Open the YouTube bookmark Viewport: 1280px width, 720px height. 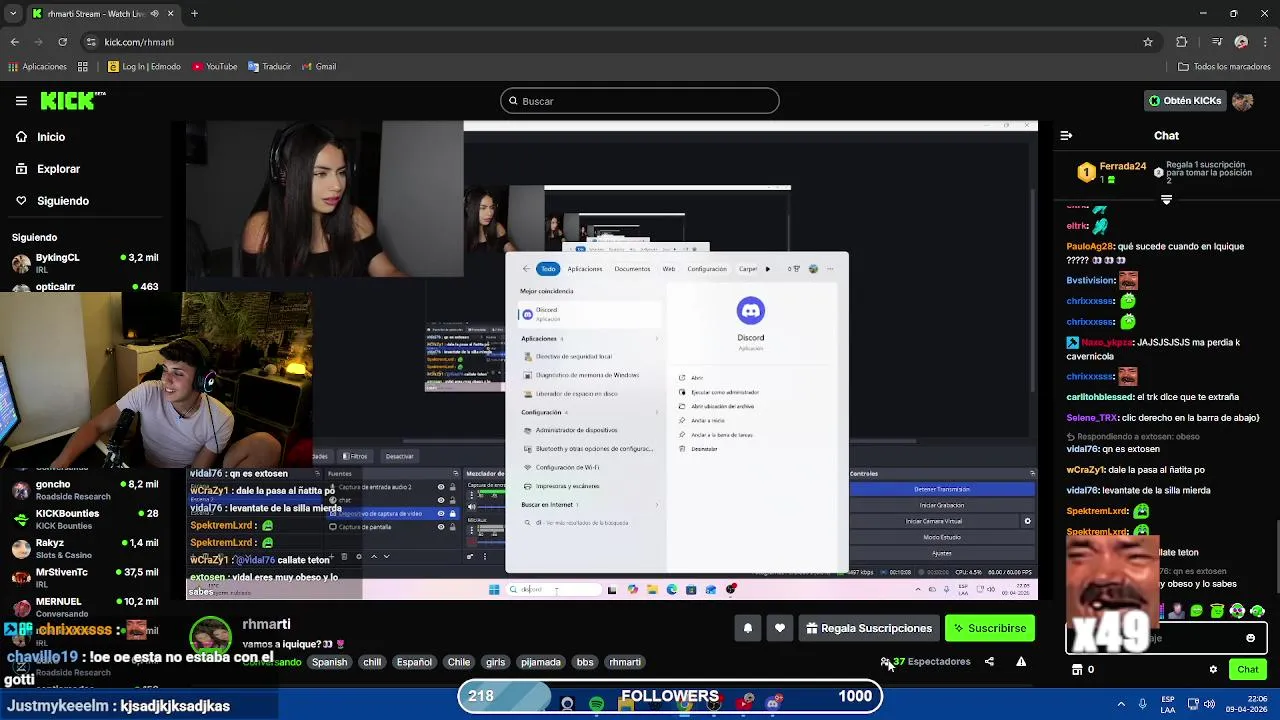(215, 67)
